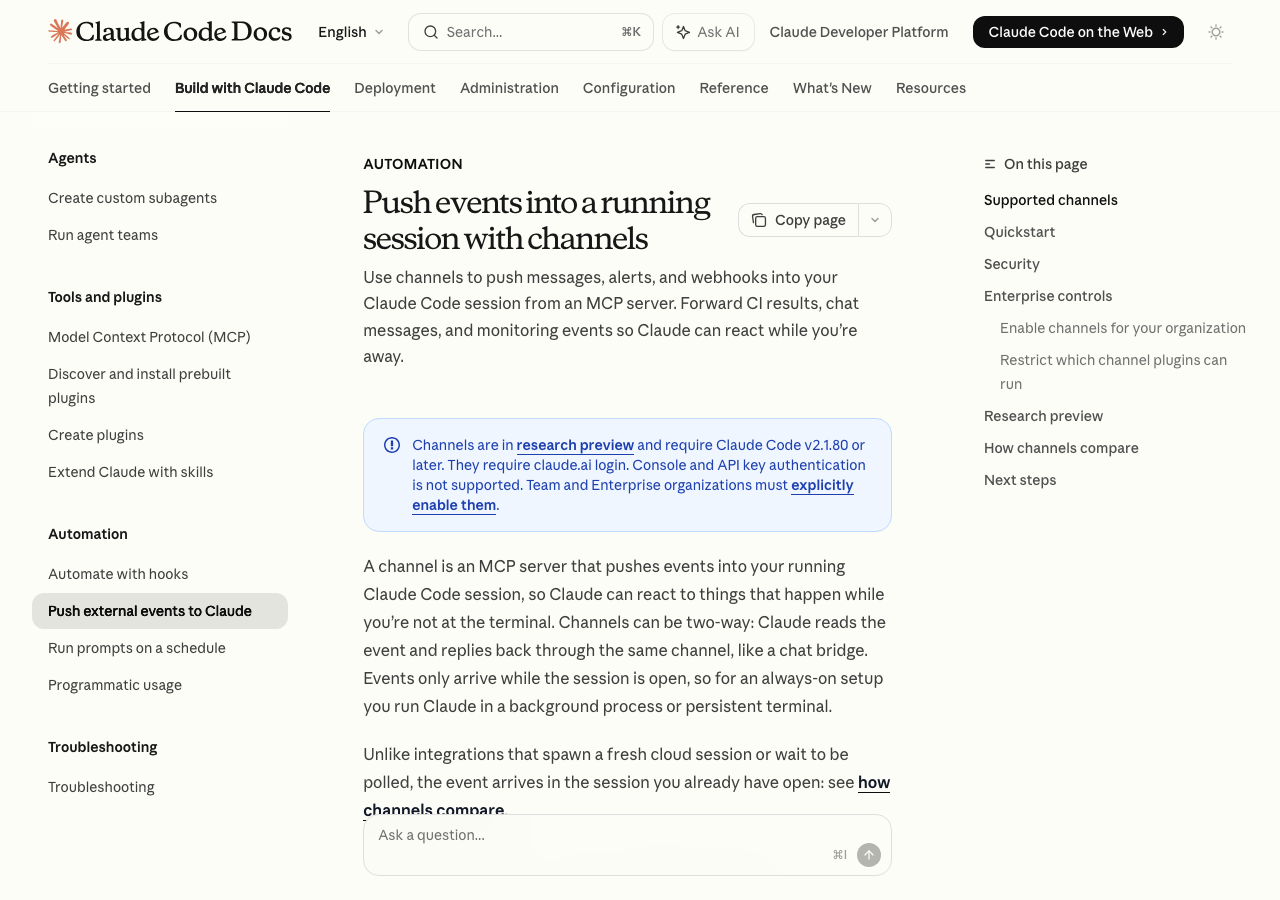Click the explicitly enable them link
The image size is (1280, 900).
pyautogui.click(x=822, y=485)
